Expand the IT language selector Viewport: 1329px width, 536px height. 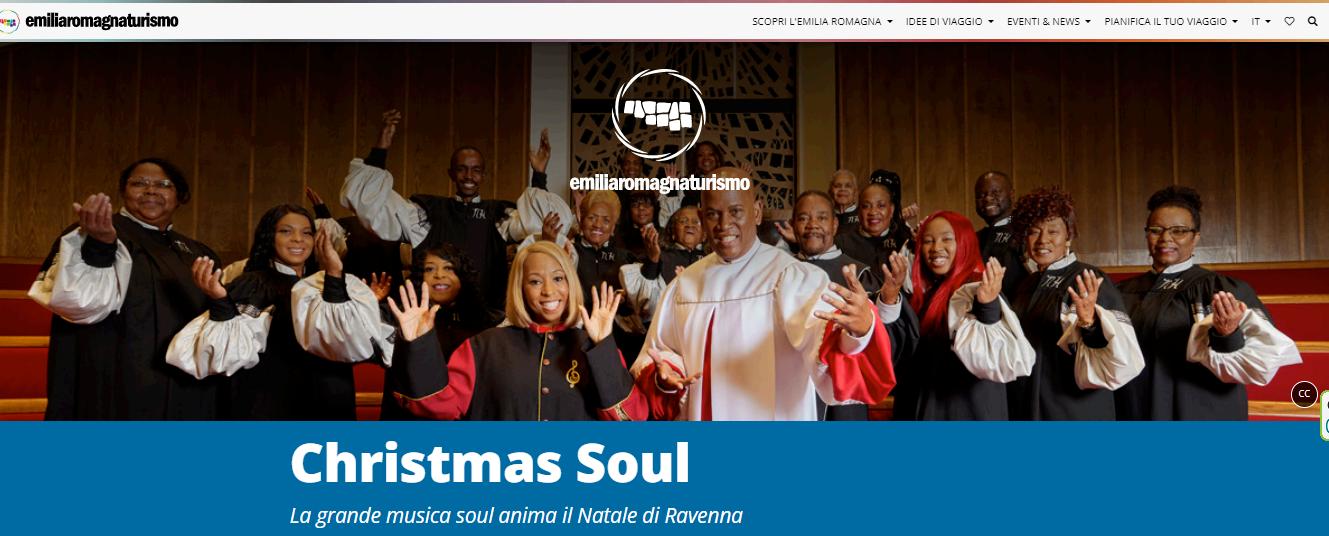tap(1261, 21)
